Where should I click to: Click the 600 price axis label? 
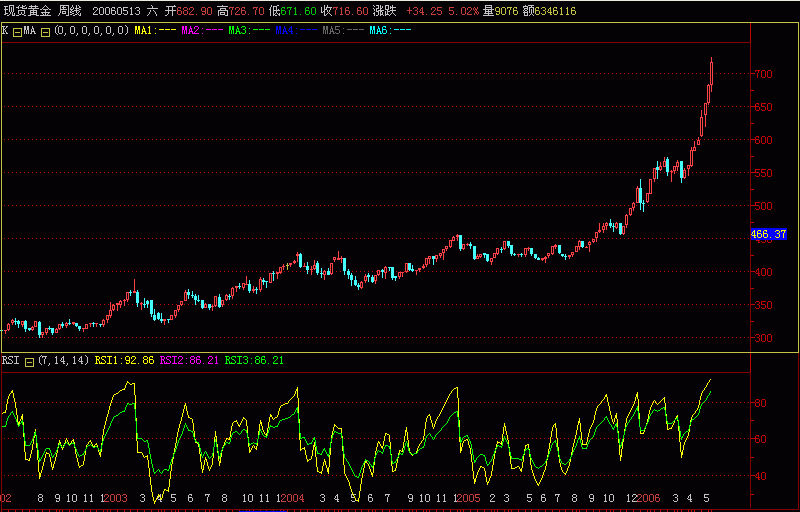click(x=765, y=140)
